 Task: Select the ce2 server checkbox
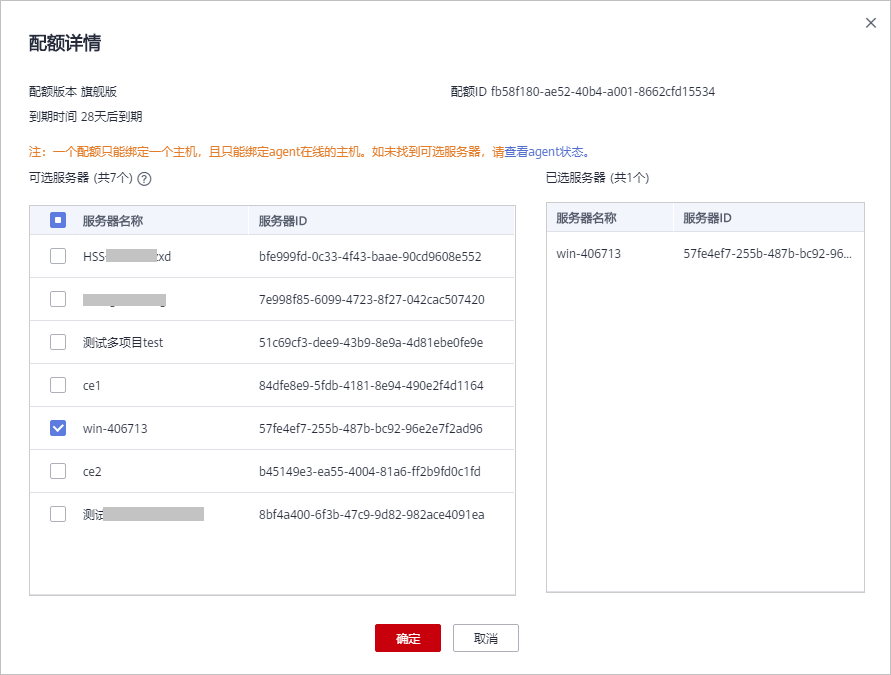[58, 471]
